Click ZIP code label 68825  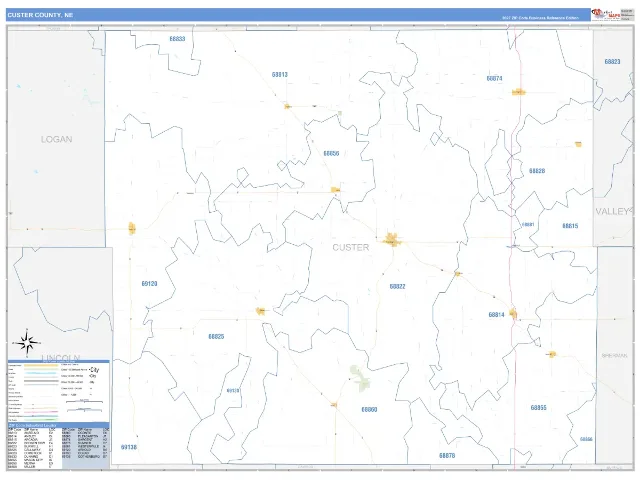[x=216, y=337]
